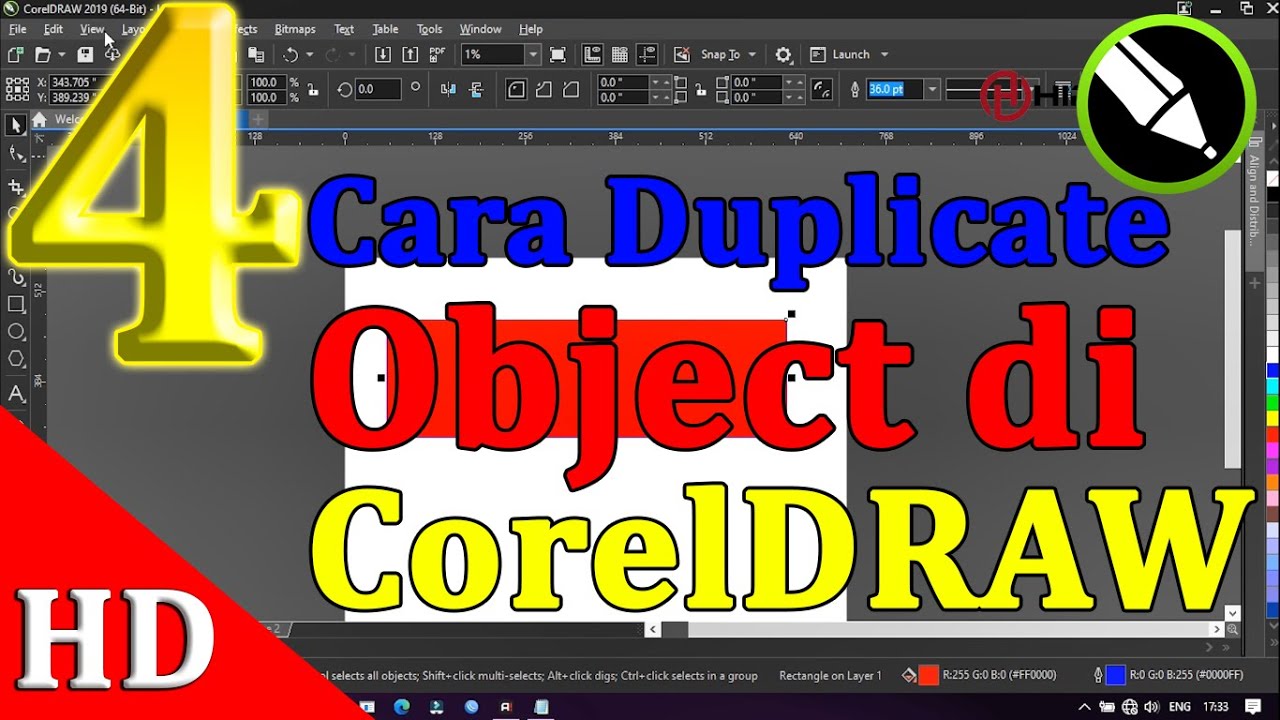1280x720 pixels.
Task: Toggle the lock ratio padlock by scale factors
Action: click(314, 89)
